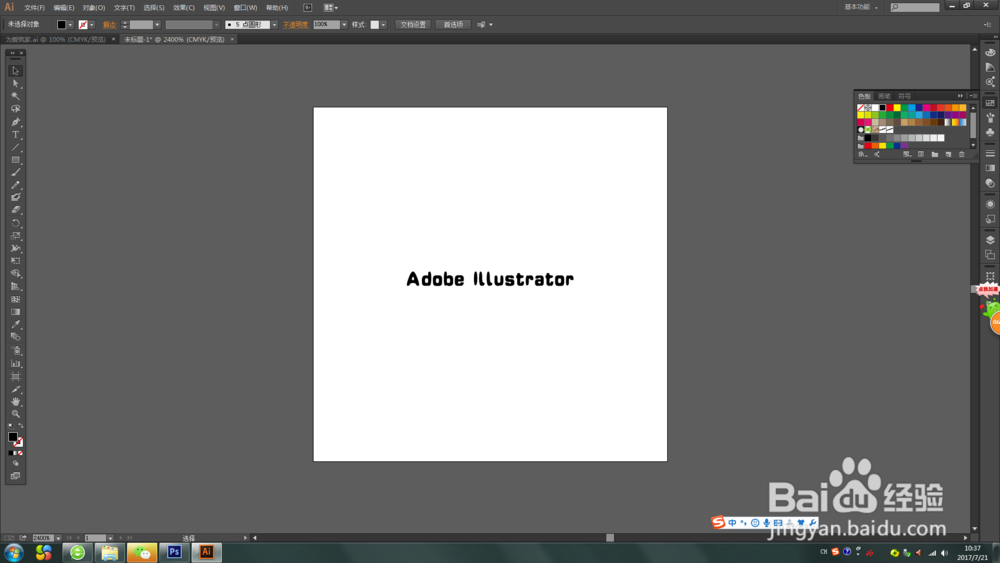Expand the stroke weight dropdown

click(x=157, y=25)
